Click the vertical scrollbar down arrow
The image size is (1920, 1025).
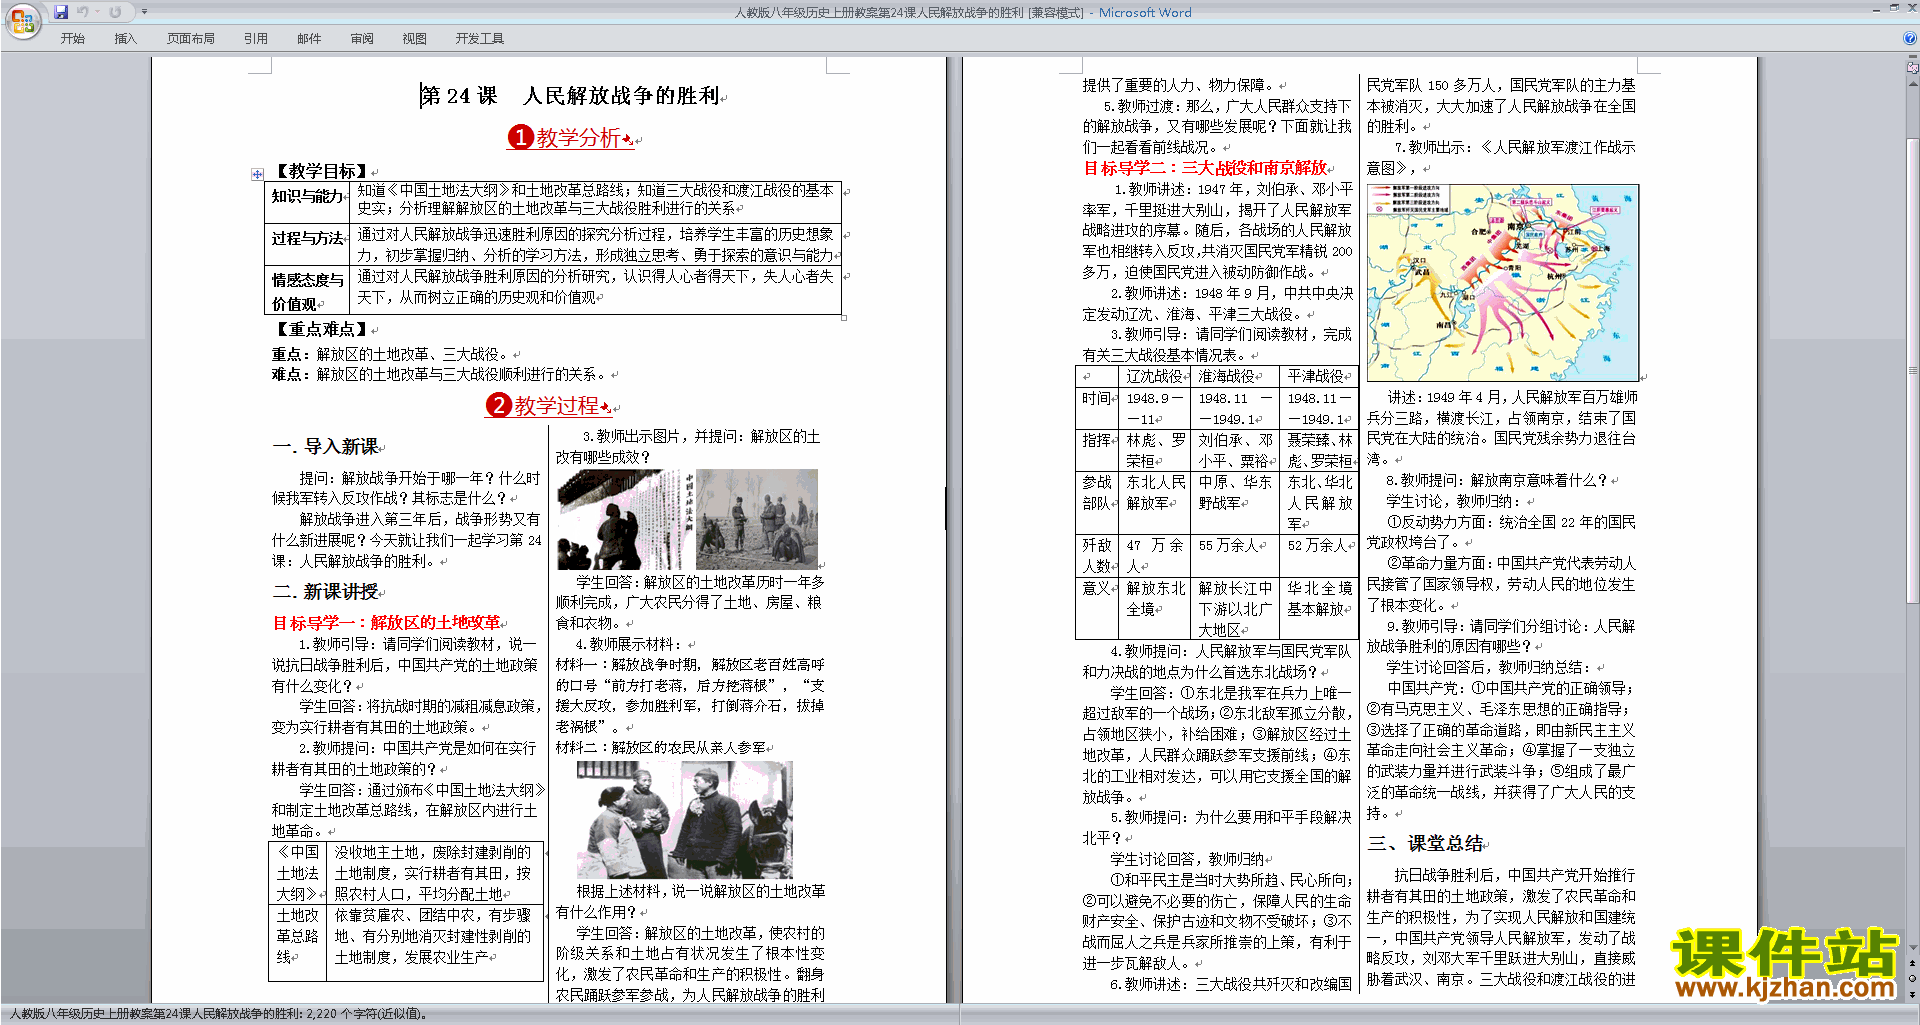point(1913,947)
